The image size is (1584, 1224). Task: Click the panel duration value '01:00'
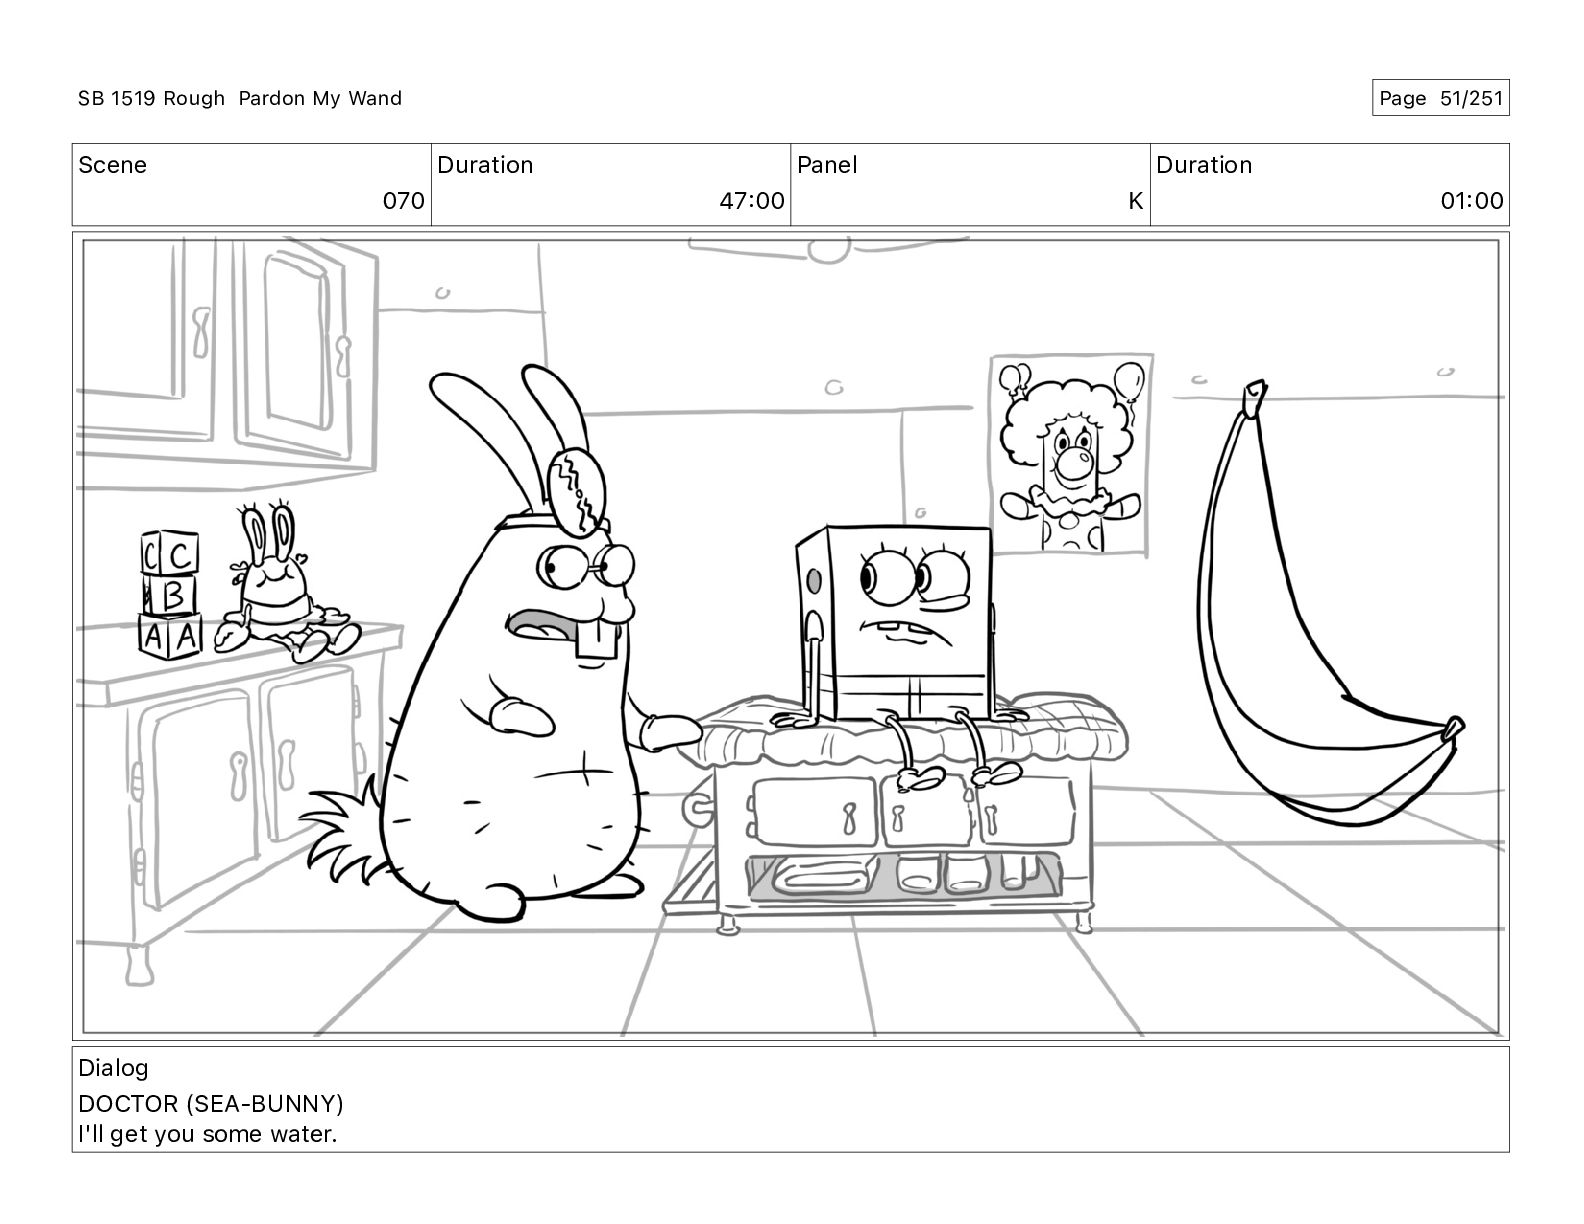coord(1472,201)
